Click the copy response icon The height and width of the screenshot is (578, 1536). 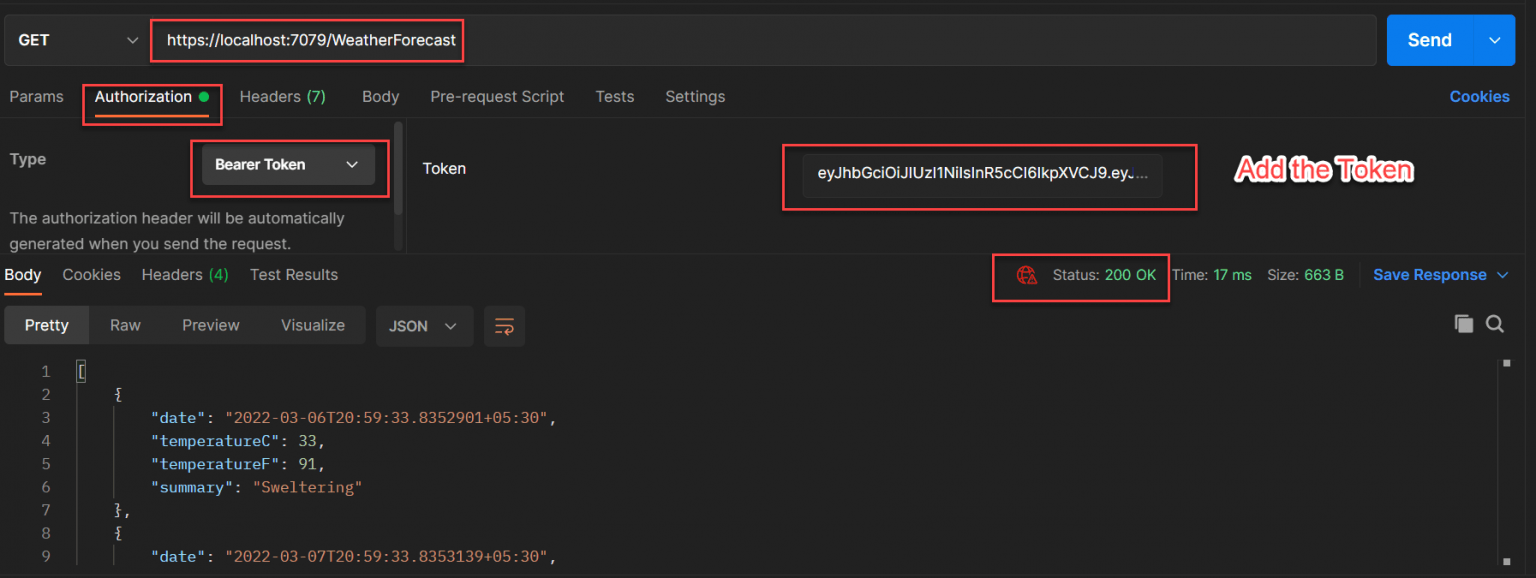pyautogui.click(x=1463, y=323)
